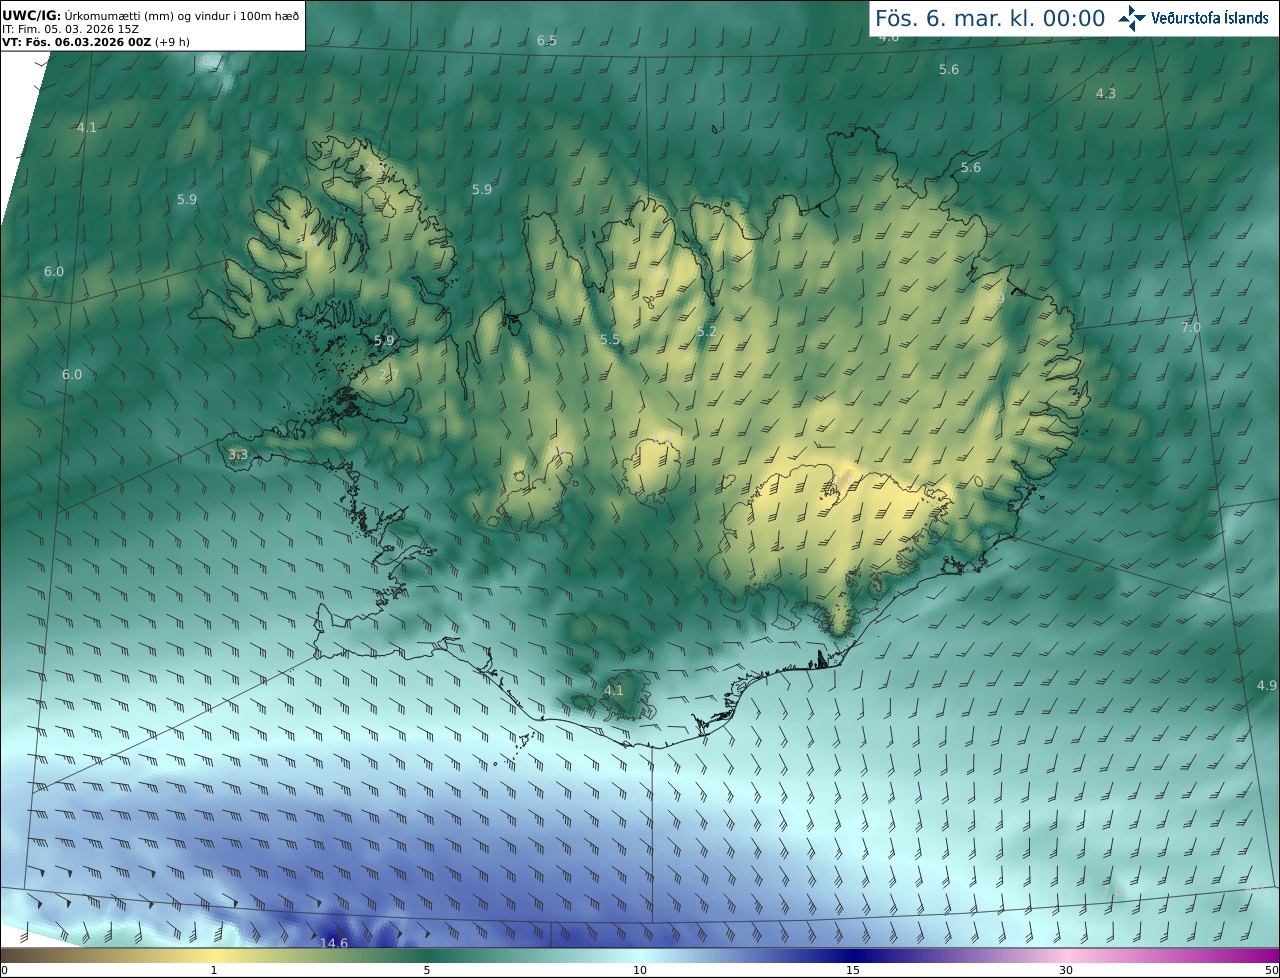
Task: Select the IT: Fim. 05. 03. 2026 15Z line
Action: coord(70,29)
